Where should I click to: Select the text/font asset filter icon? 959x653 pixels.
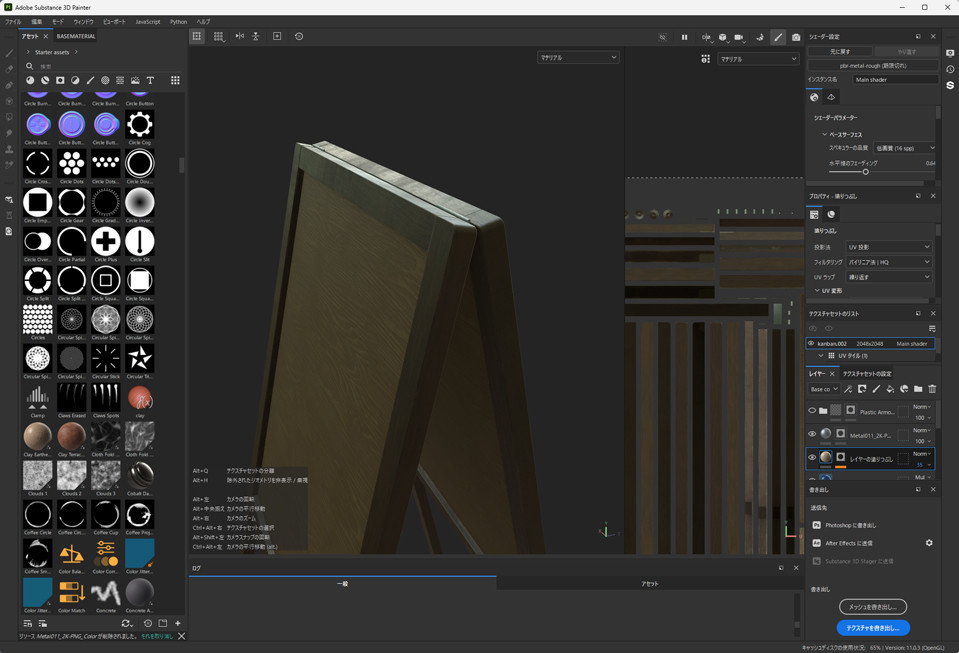pyautogui.click(x=150, y=80)
